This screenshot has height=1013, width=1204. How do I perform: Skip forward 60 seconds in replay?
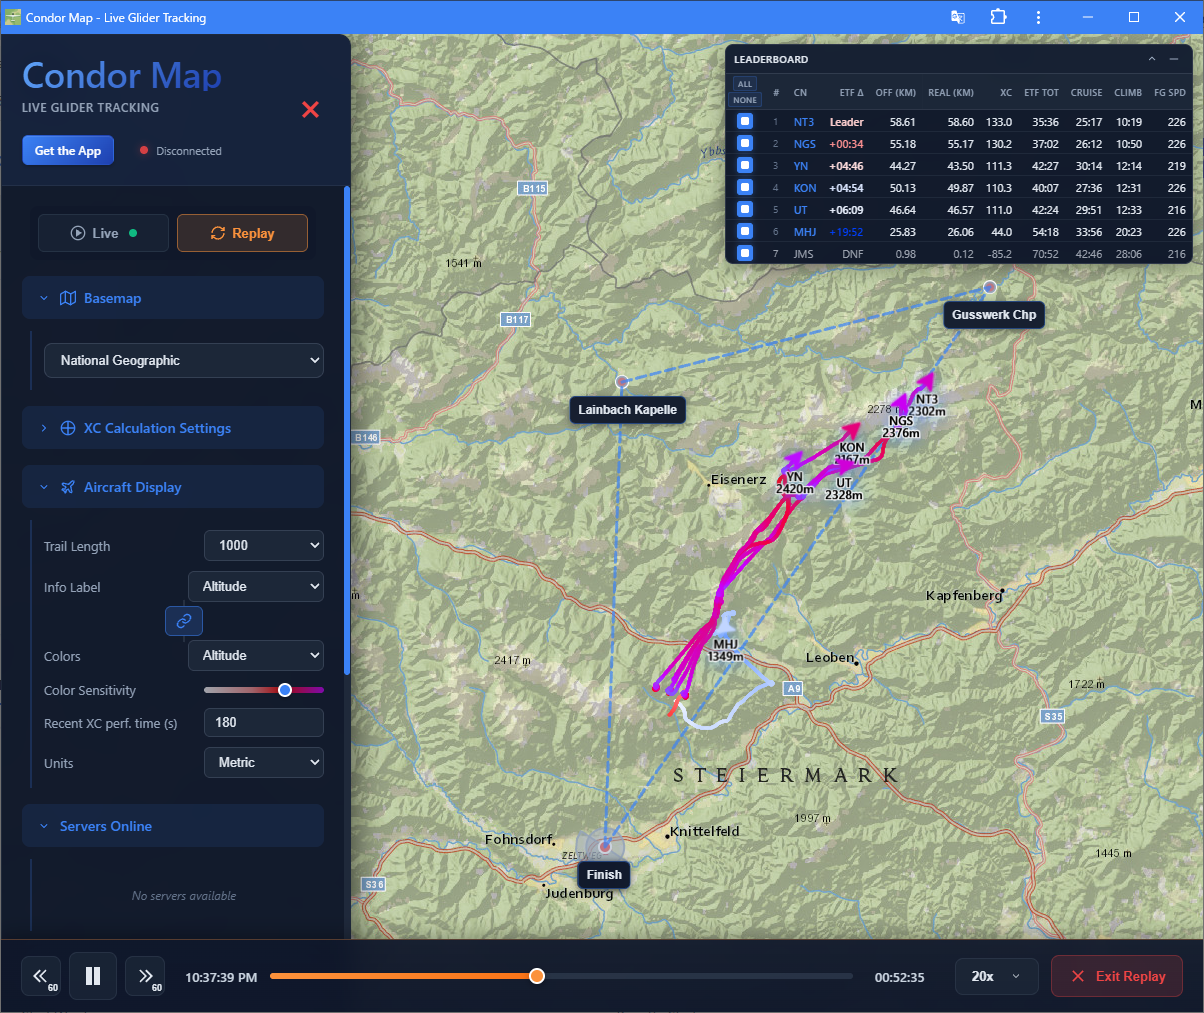pyautogui.click(x=145, y=976)
